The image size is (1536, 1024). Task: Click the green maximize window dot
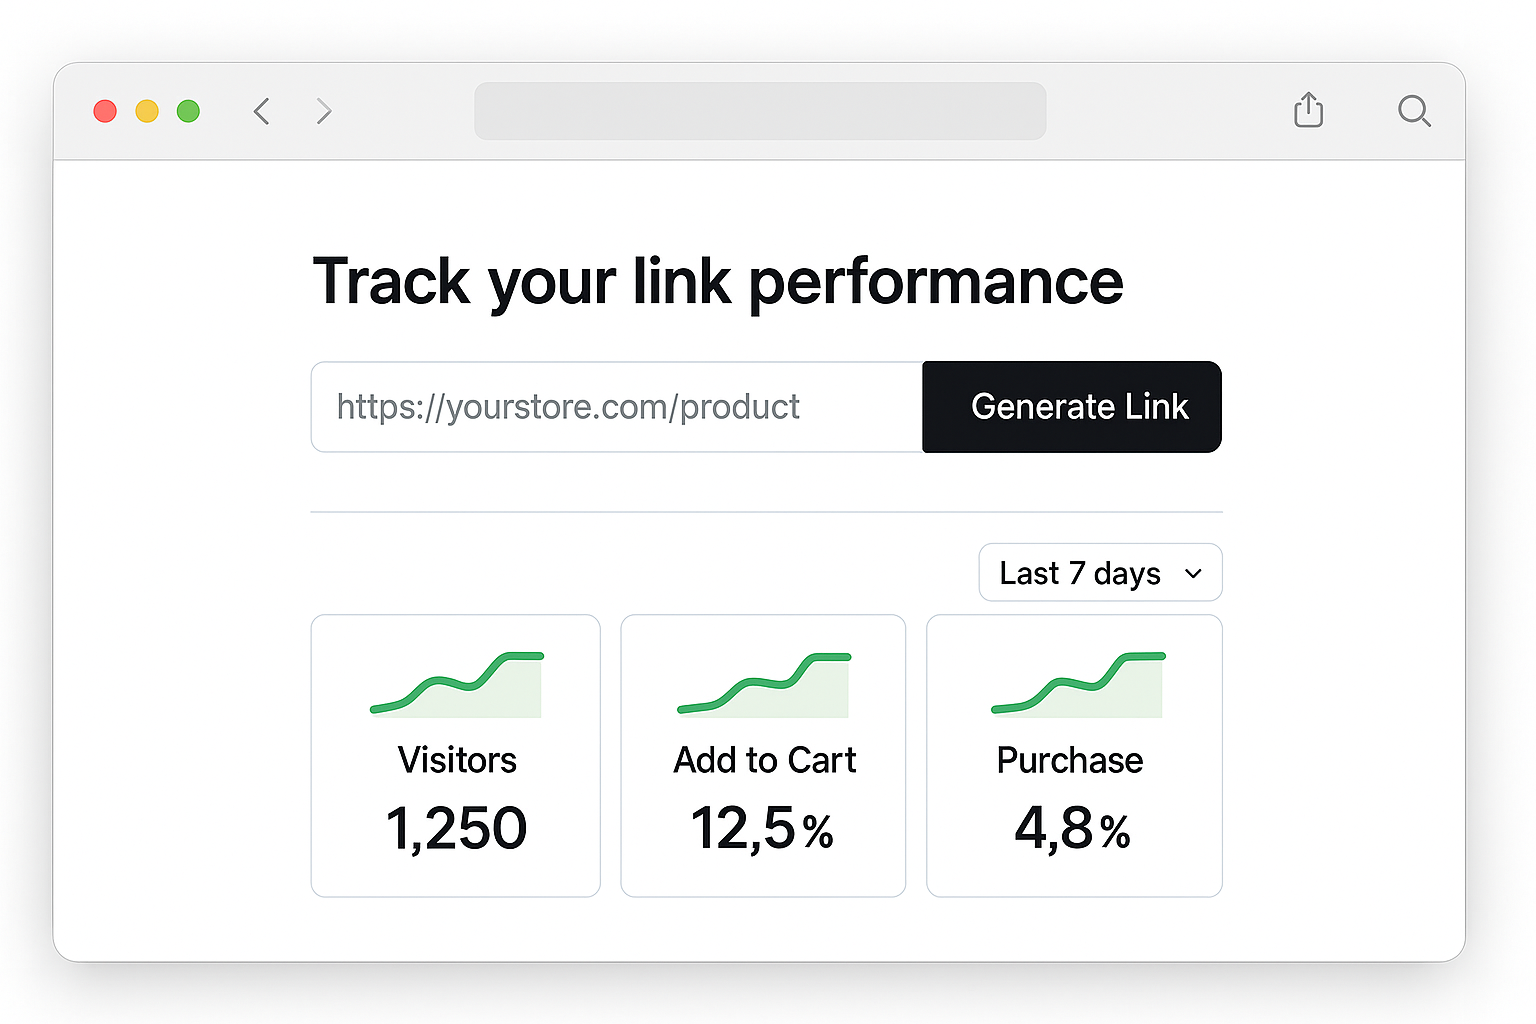click(x=188, y=111)
